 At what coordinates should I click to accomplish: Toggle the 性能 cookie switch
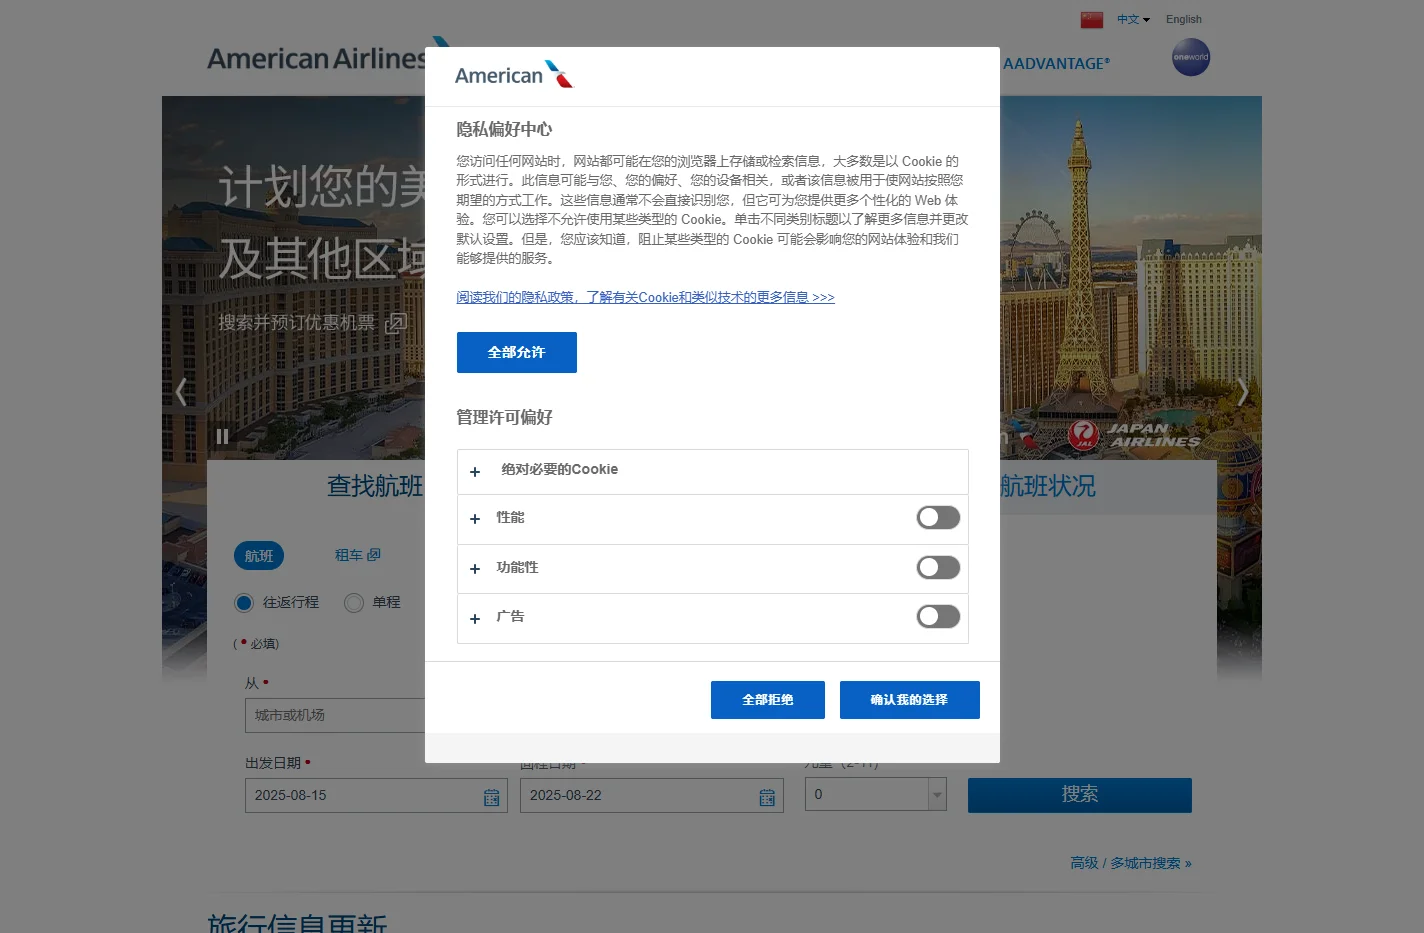coord(938,517)
